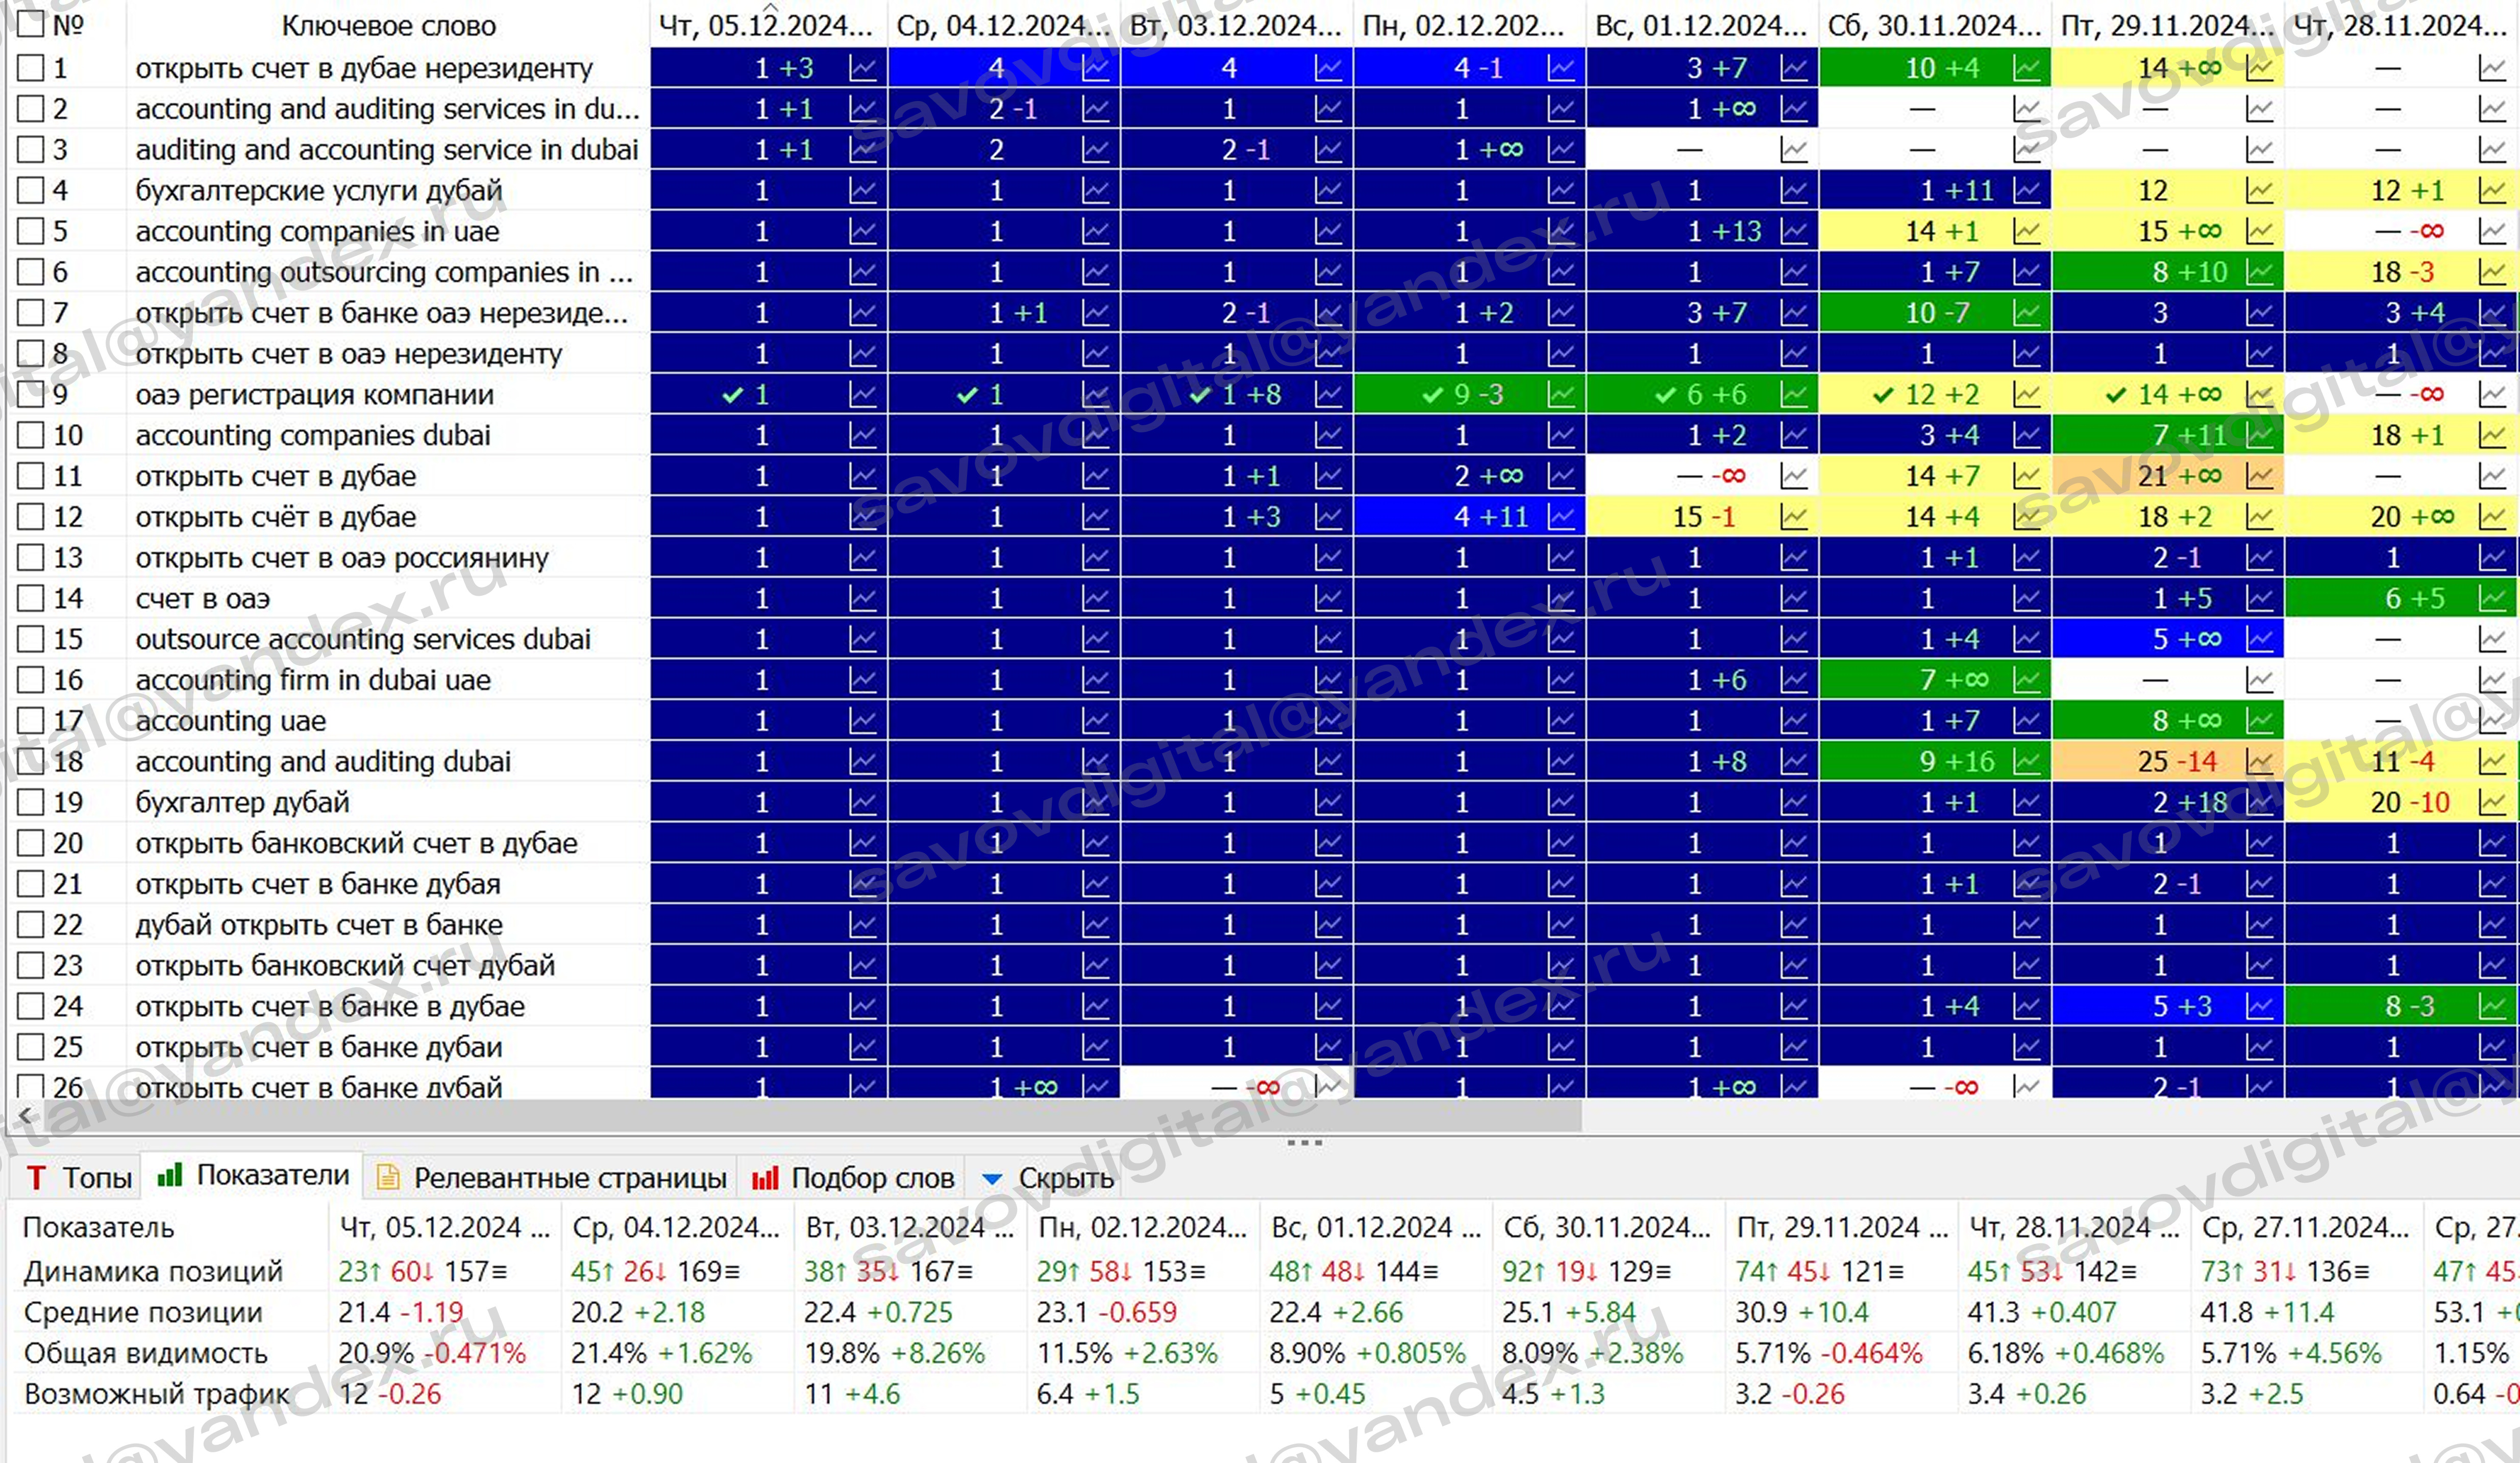Sort by the Вс, 01.12.2024 column header
The height and width of the screenshot is (1463, 2520).
[1701, 25]
